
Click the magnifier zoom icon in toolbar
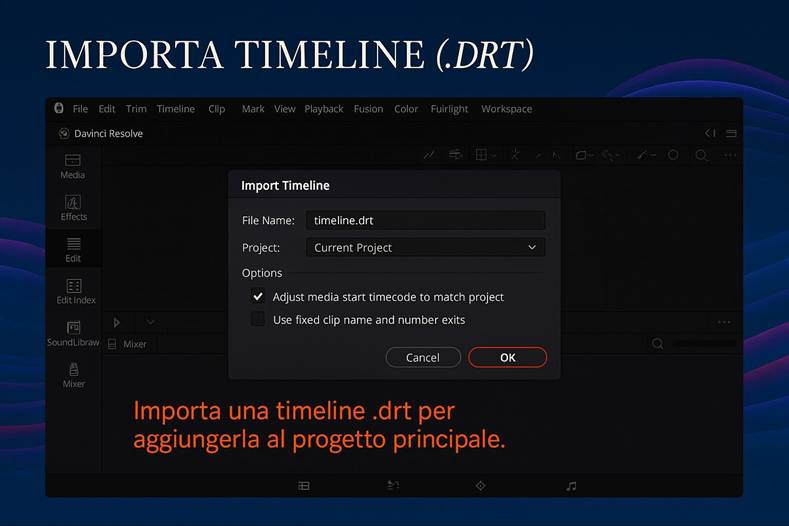click(x=701, y=156)
